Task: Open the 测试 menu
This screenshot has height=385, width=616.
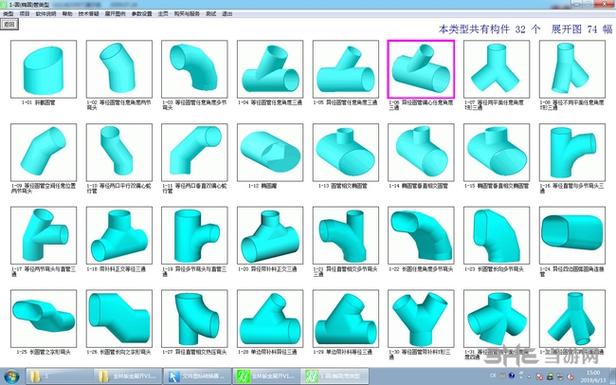Action: (x=211, y=14)
